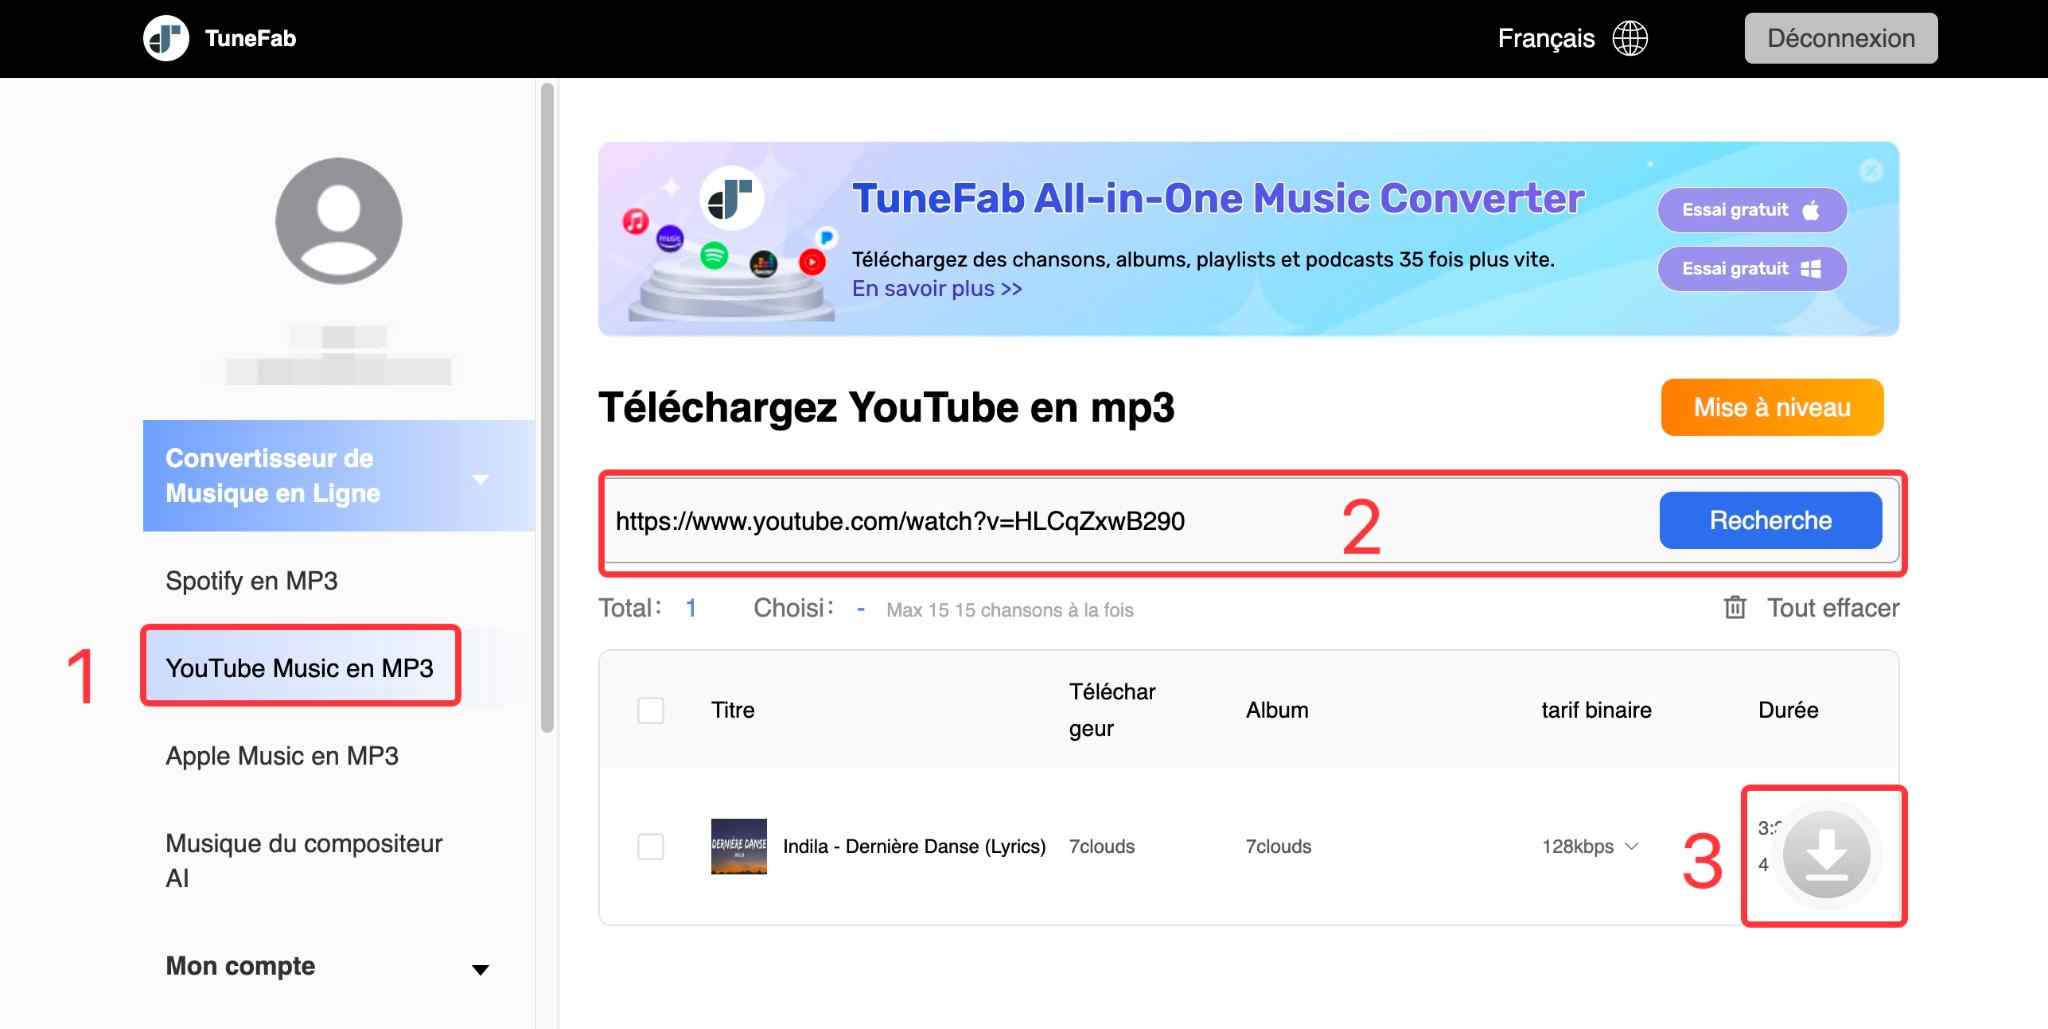This screenshot has height=1029, width=2048.
Task: Expand the Mon compte section
Action: click(x=480, y=966)
